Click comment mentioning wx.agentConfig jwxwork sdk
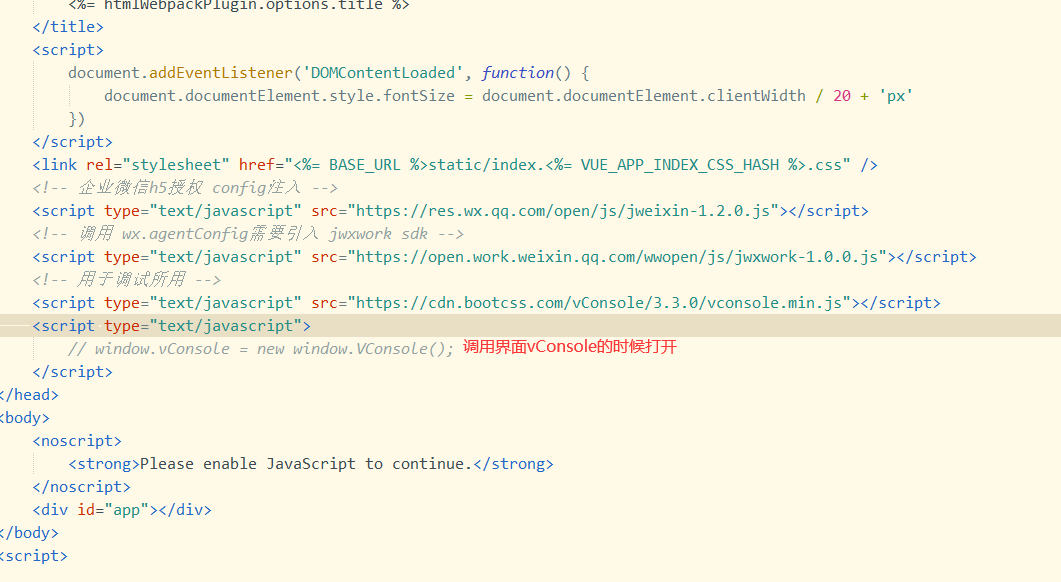 point(248,234)
